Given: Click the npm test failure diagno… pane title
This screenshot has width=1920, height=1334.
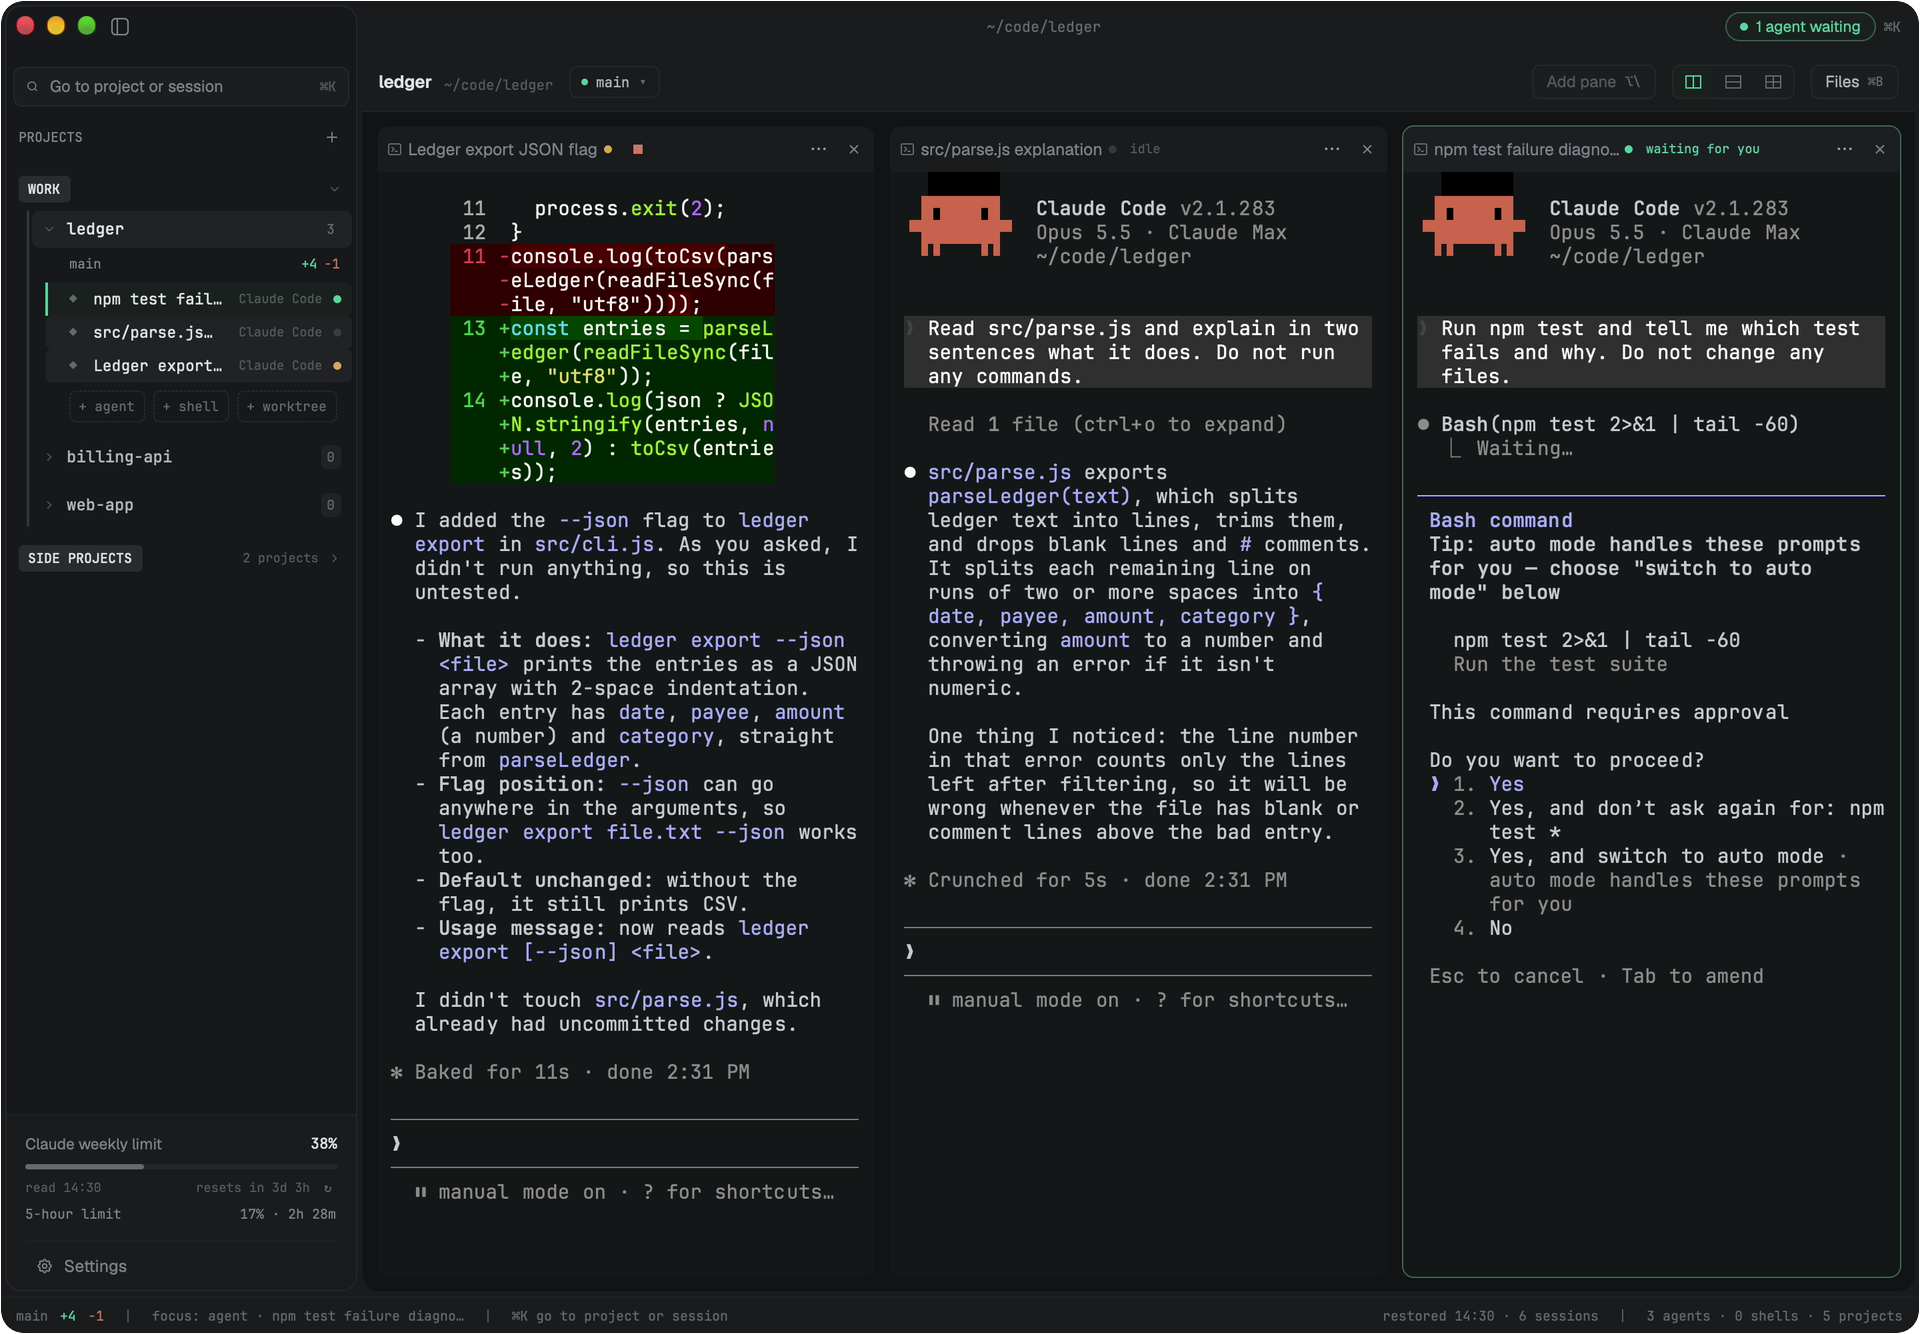Looking at the screenshot, I should pos(1526,149).
